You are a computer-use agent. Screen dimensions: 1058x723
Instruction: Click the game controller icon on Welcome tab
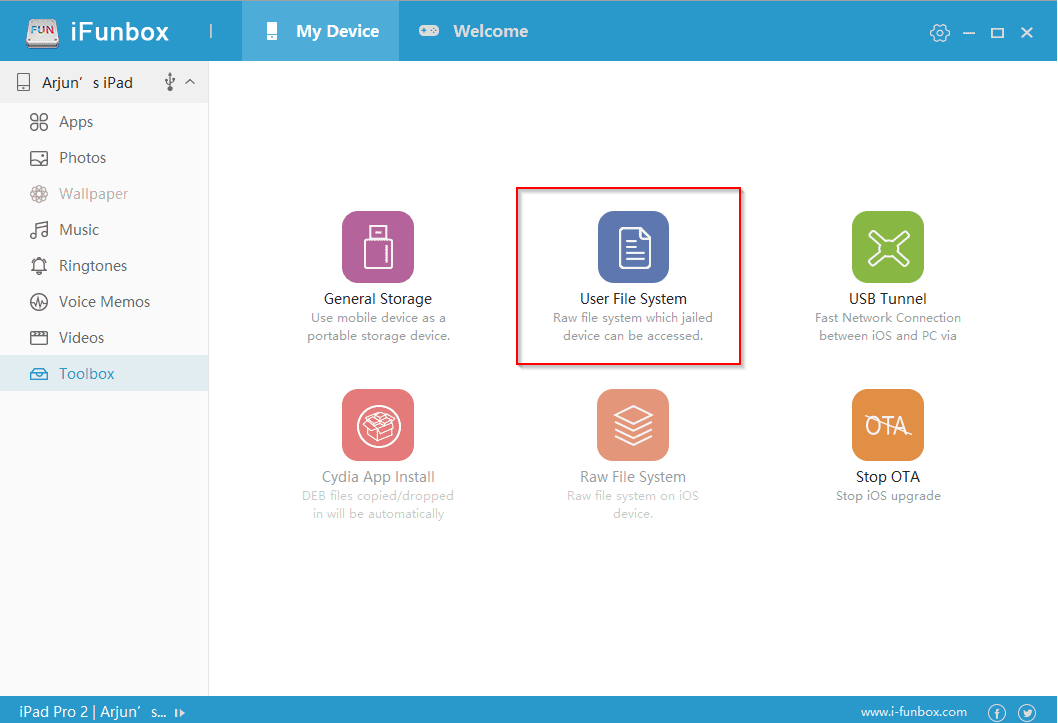coord(429,30)
